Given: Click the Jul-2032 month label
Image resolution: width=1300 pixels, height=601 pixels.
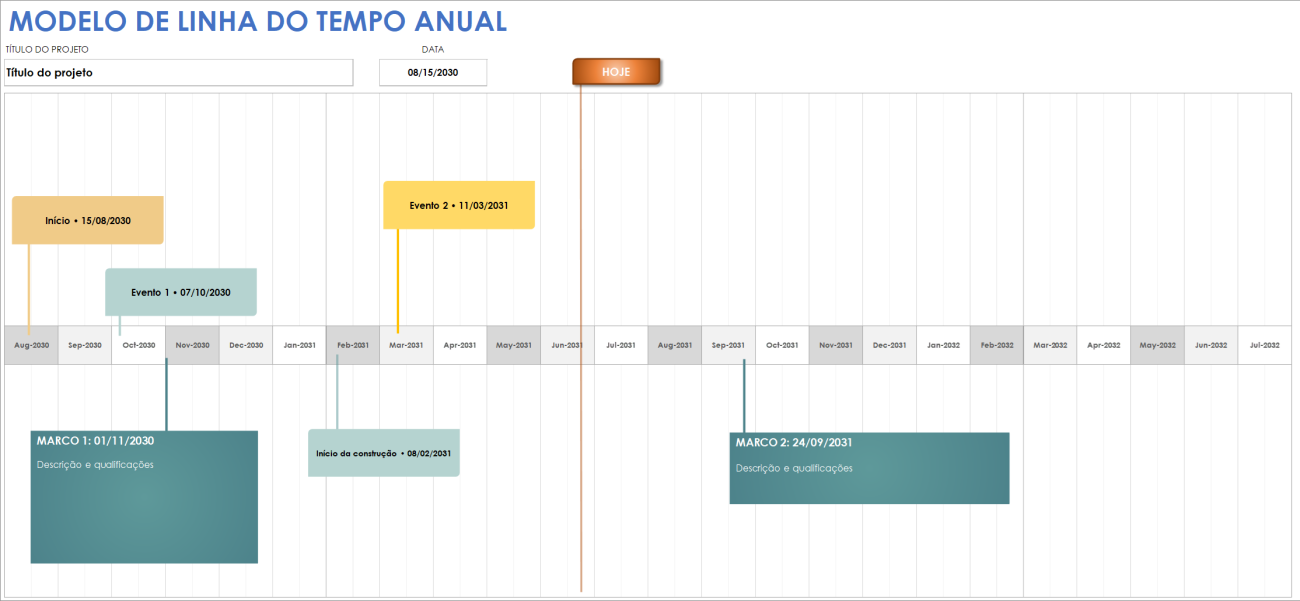Looking at the screenshot, I should (1264, 344).
